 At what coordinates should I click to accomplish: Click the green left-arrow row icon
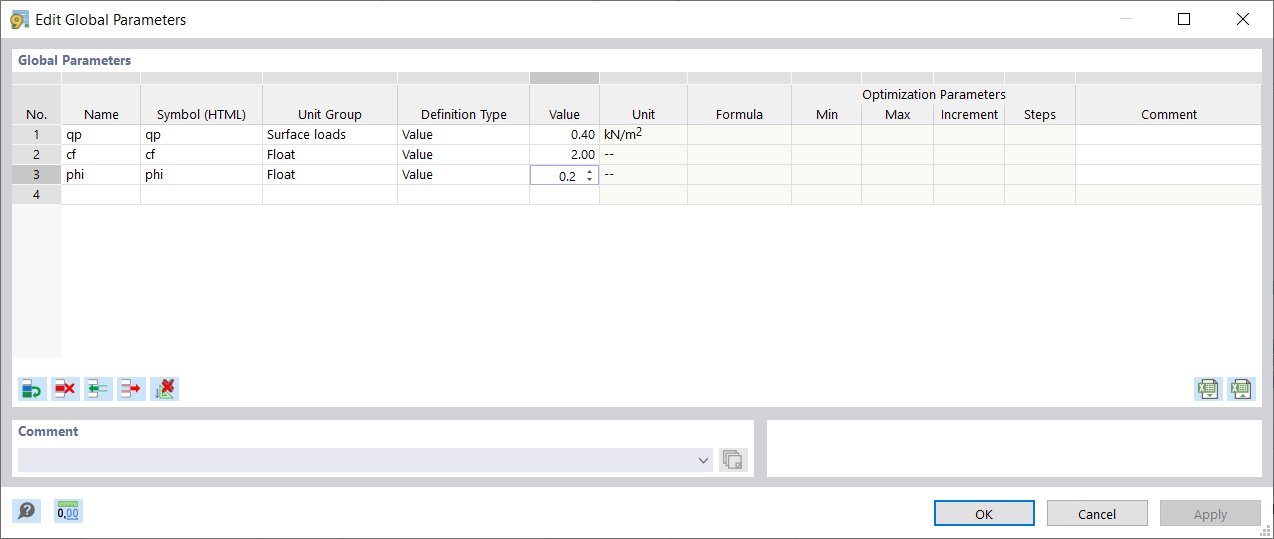coord(98,389)
